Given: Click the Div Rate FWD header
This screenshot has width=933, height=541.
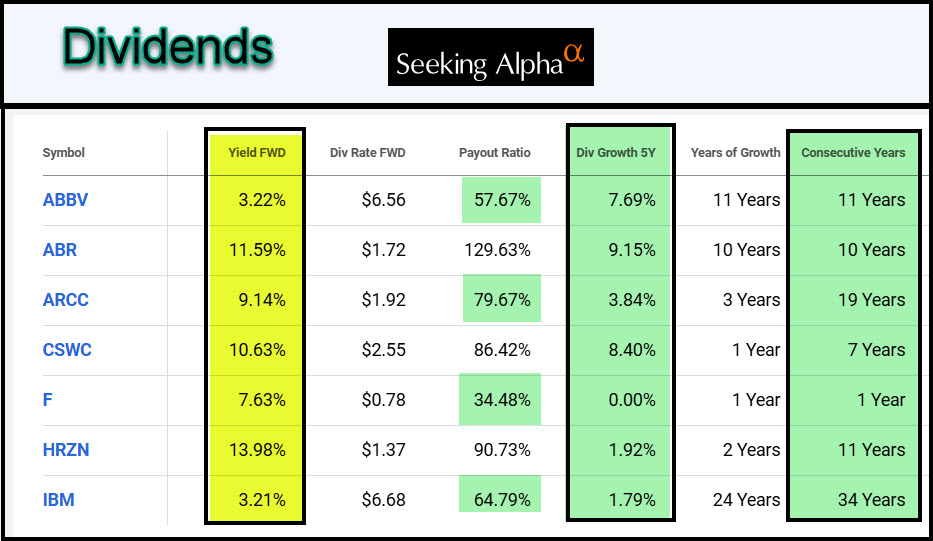Looking at the screenshot, I should click(x=368, y=153).
